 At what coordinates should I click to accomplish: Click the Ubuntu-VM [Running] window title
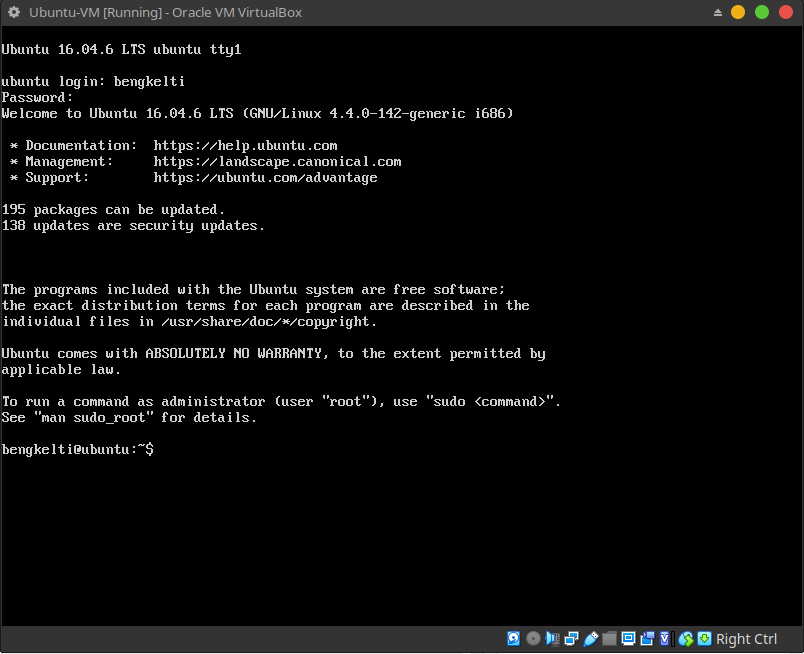point(166,12)
